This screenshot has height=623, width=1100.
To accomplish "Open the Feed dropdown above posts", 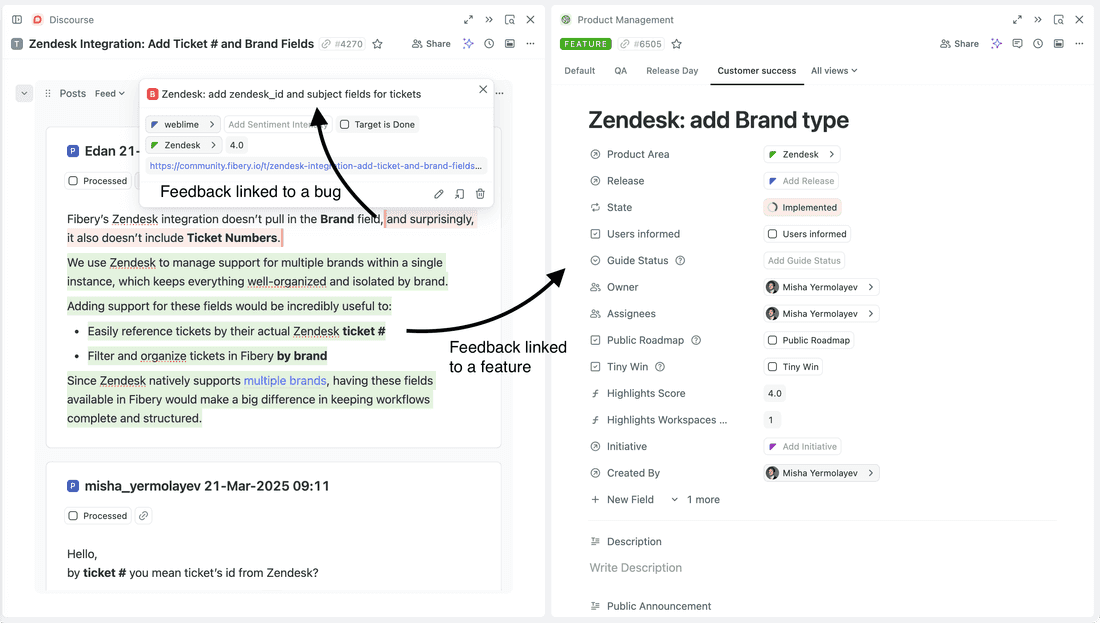I will click(x=111, y=92).
